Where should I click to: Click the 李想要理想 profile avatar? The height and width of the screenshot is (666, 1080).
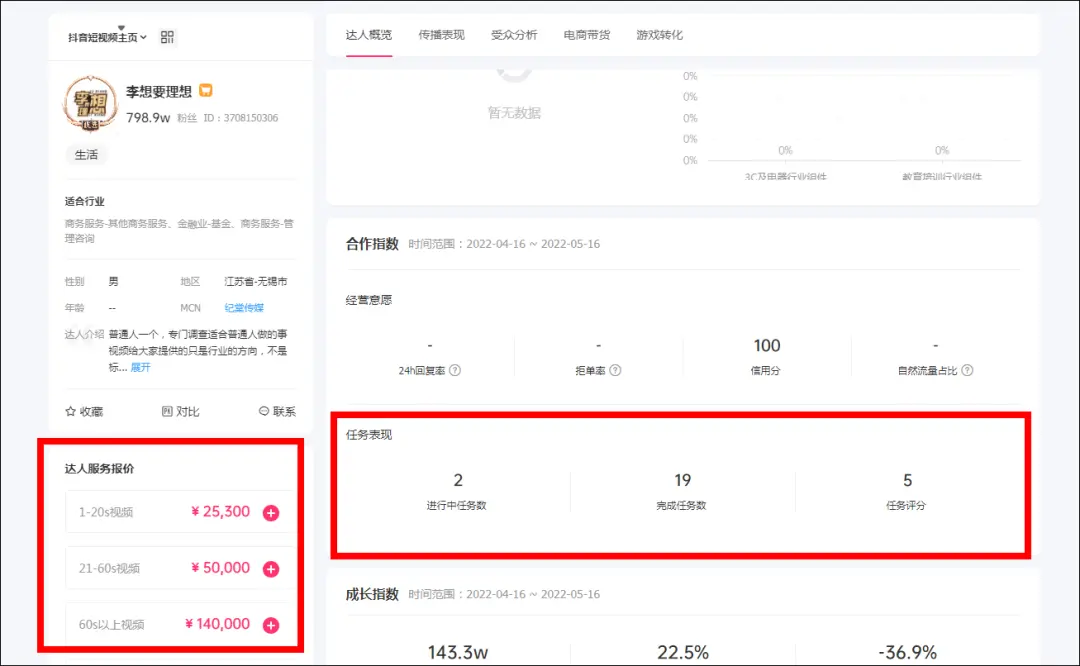[90, 103]
